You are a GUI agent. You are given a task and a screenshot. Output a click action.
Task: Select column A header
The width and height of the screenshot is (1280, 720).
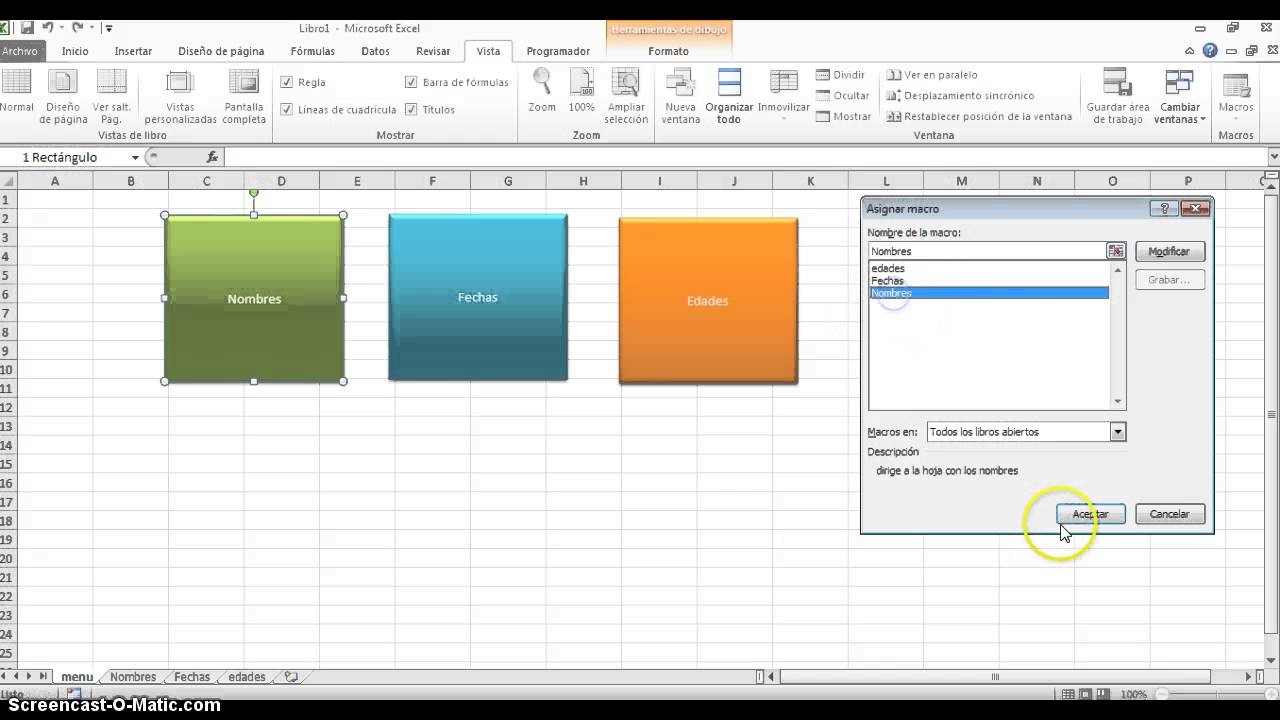pyautogui.click(x=55, y=181)
